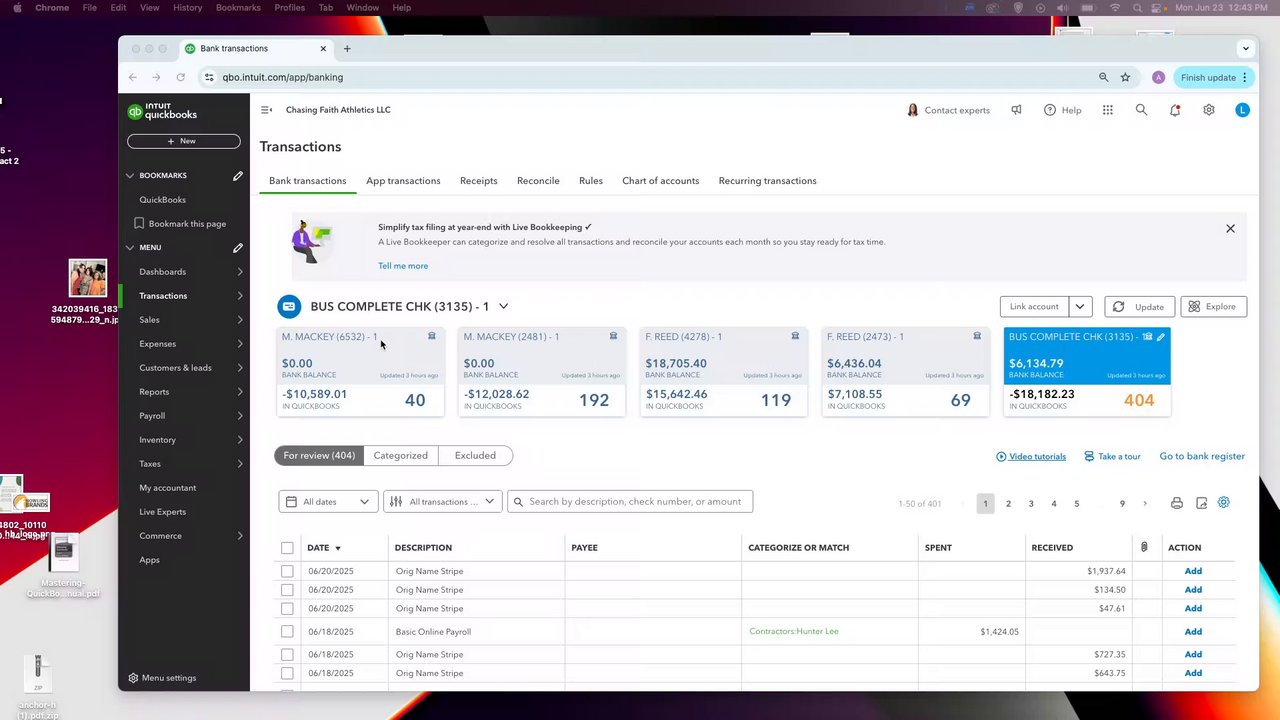1280x720 pixels.
Task: Open the QuickBooks settings gear icon
Action: 1209,110
